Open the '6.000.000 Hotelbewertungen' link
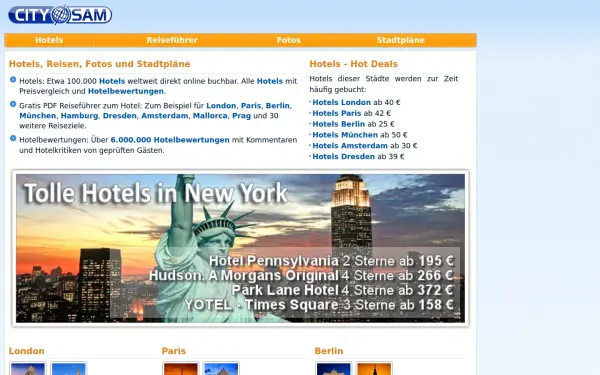The image size is (600, 375). click(x=170, y=140)
